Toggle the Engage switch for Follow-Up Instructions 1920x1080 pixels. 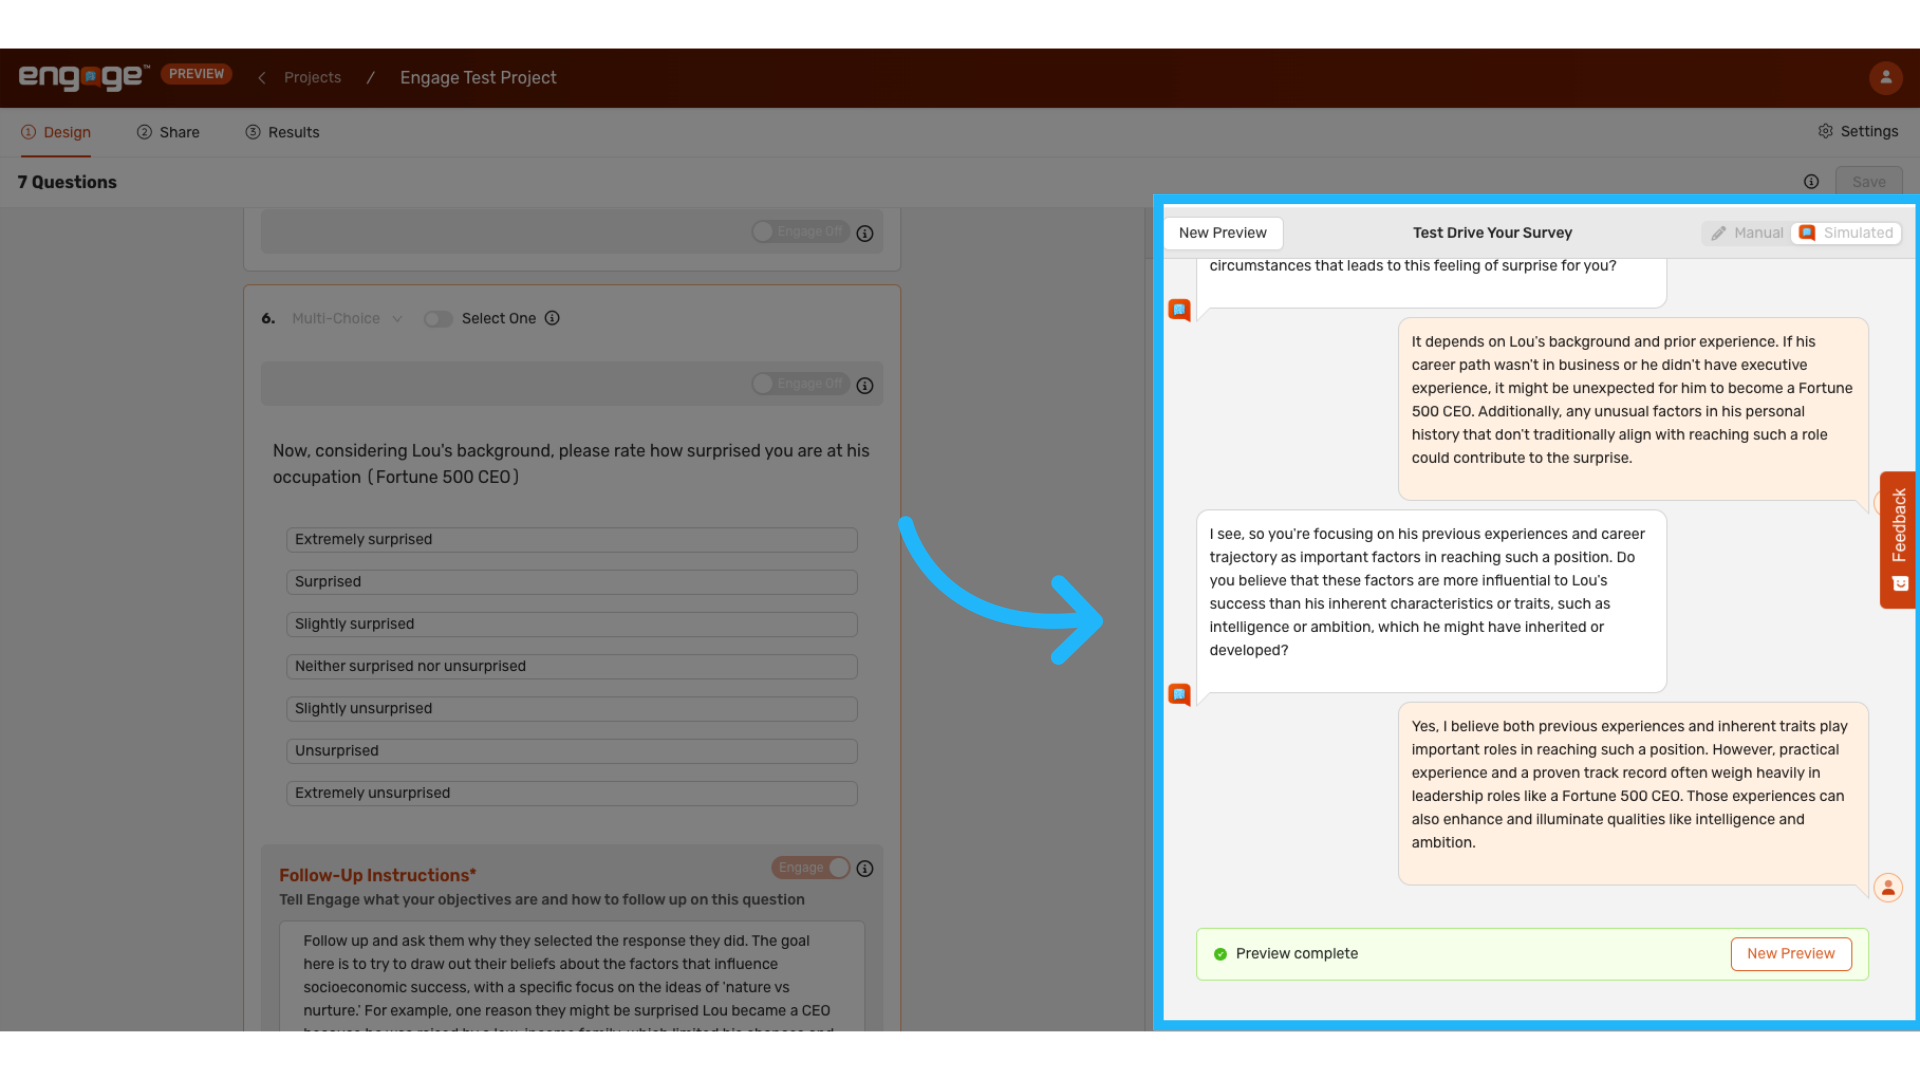(x=811, y=868)
